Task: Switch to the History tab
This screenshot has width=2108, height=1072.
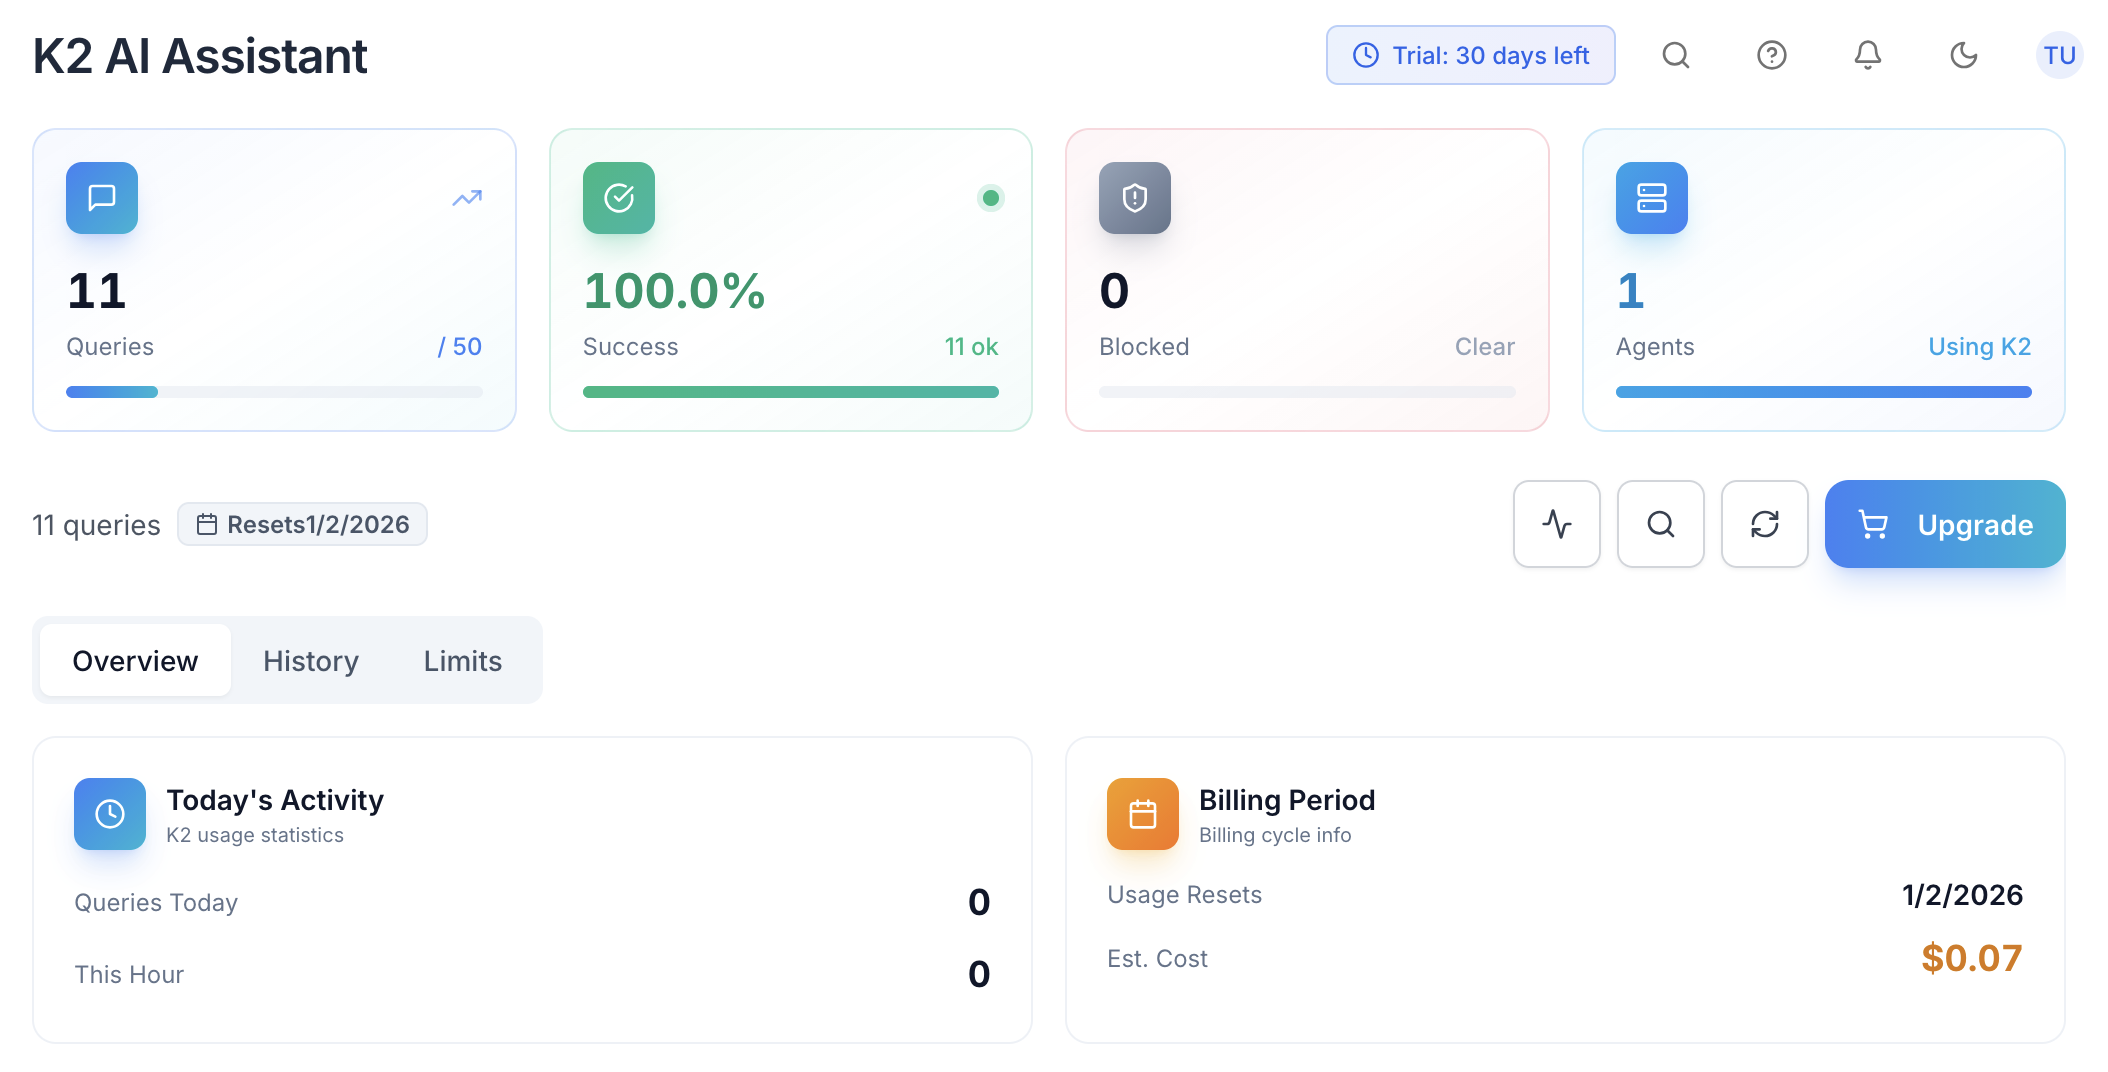Action: 310,660
